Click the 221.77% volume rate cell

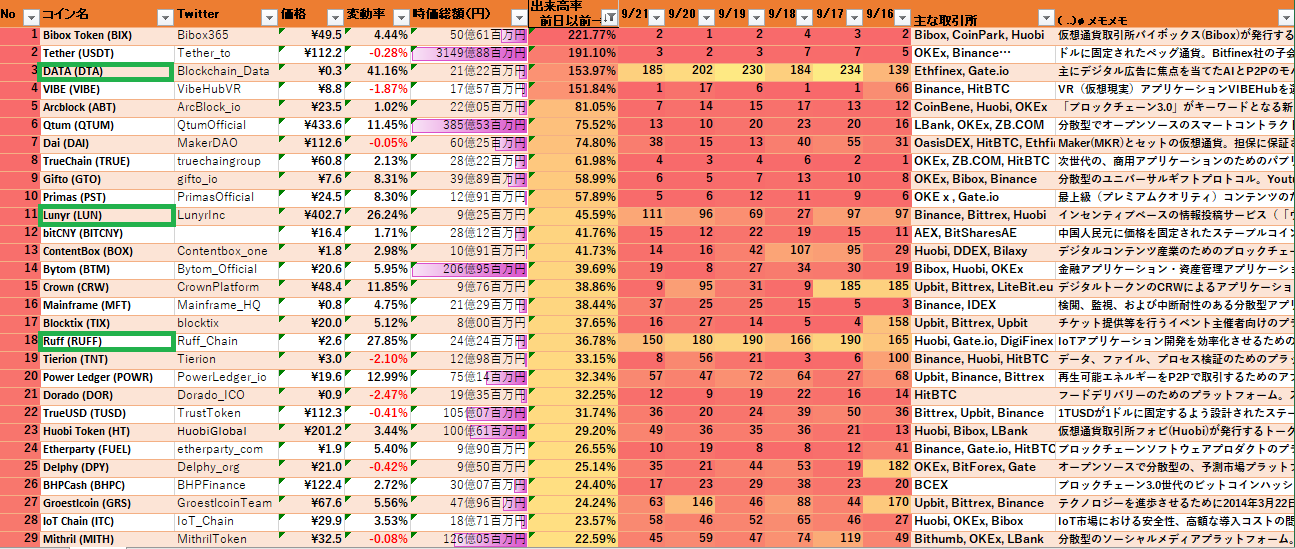574,35
